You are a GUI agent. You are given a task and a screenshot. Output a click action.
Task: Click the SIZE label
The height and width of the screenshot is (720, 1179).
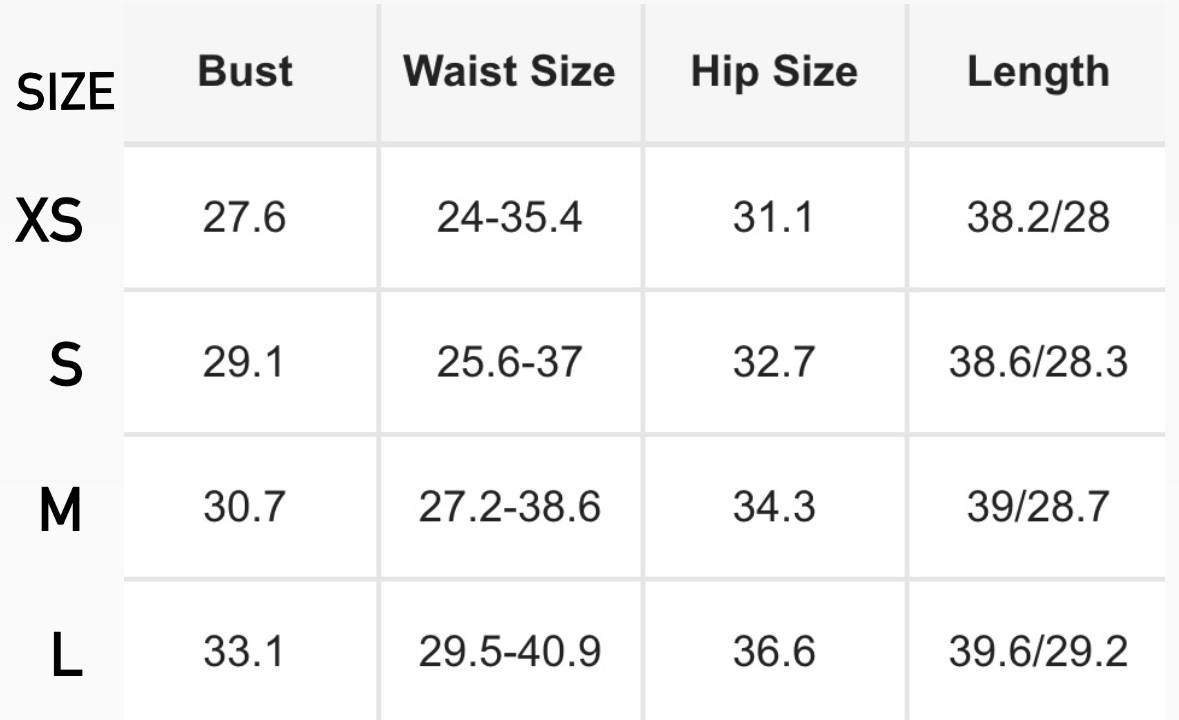tap(65, 92)
